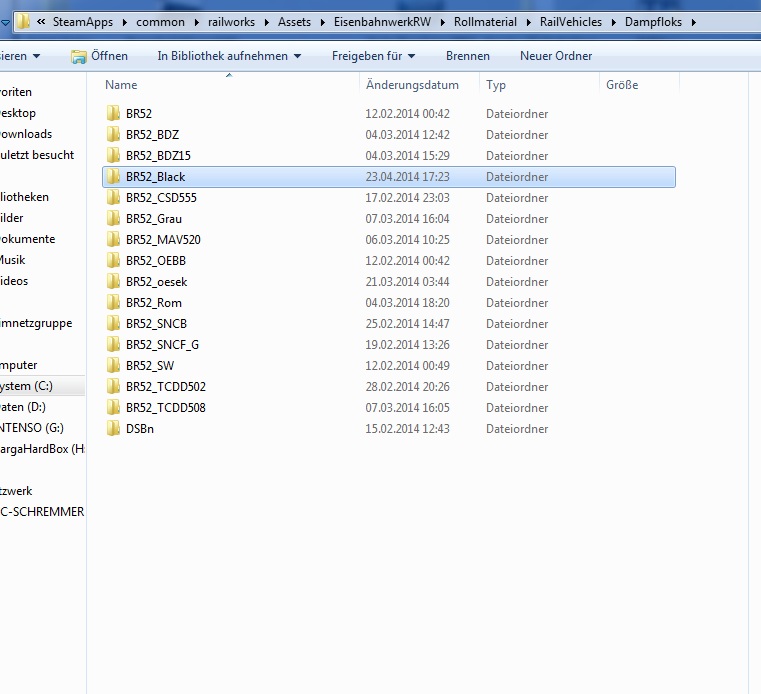Navigate to SteamApps in address bar
Image resolution: width=761 pixels, height=694 pixels.
click(x=83, y=22)
